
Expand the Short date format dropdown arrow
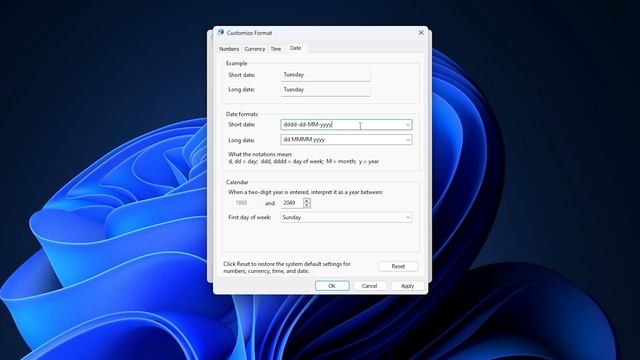[x=408, y=125]
